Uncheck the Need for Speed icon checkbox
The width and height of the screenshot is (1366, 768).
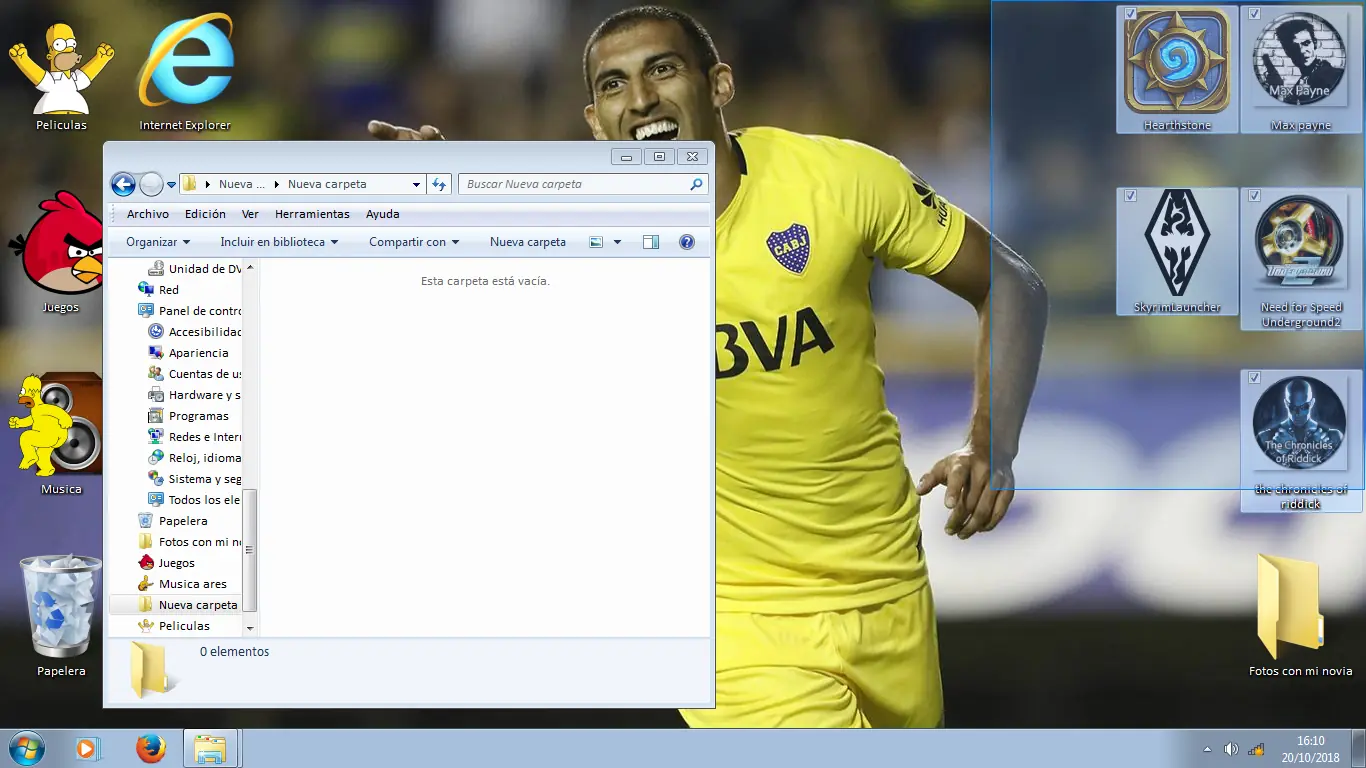pos(1254,196)
